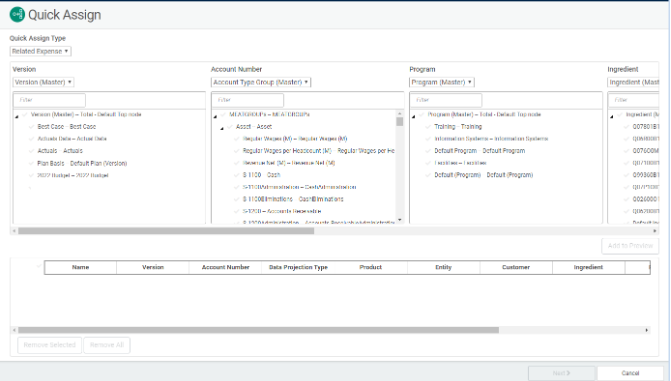Check S-1200 Accounts Receivable account
The width and height of the screenshot is (671, 381).
[237, 211]
